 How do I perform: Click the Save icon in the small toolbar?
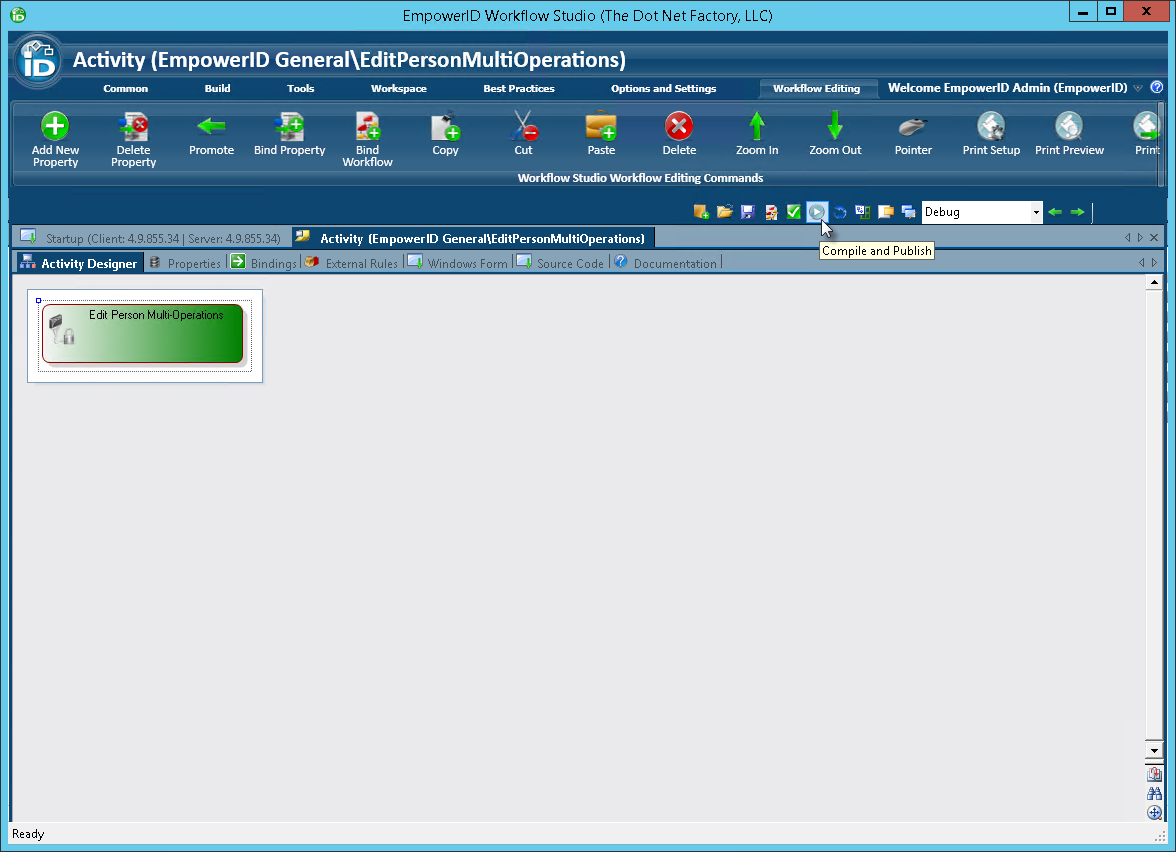747,212
